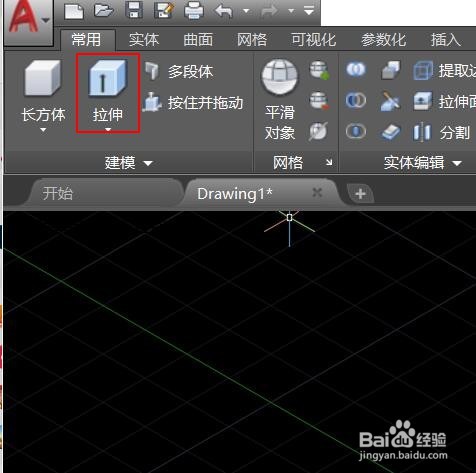The image size is (476, 473).
Task: Select the 参数化 ribbon tab
Action: click(x=384, y=40)
